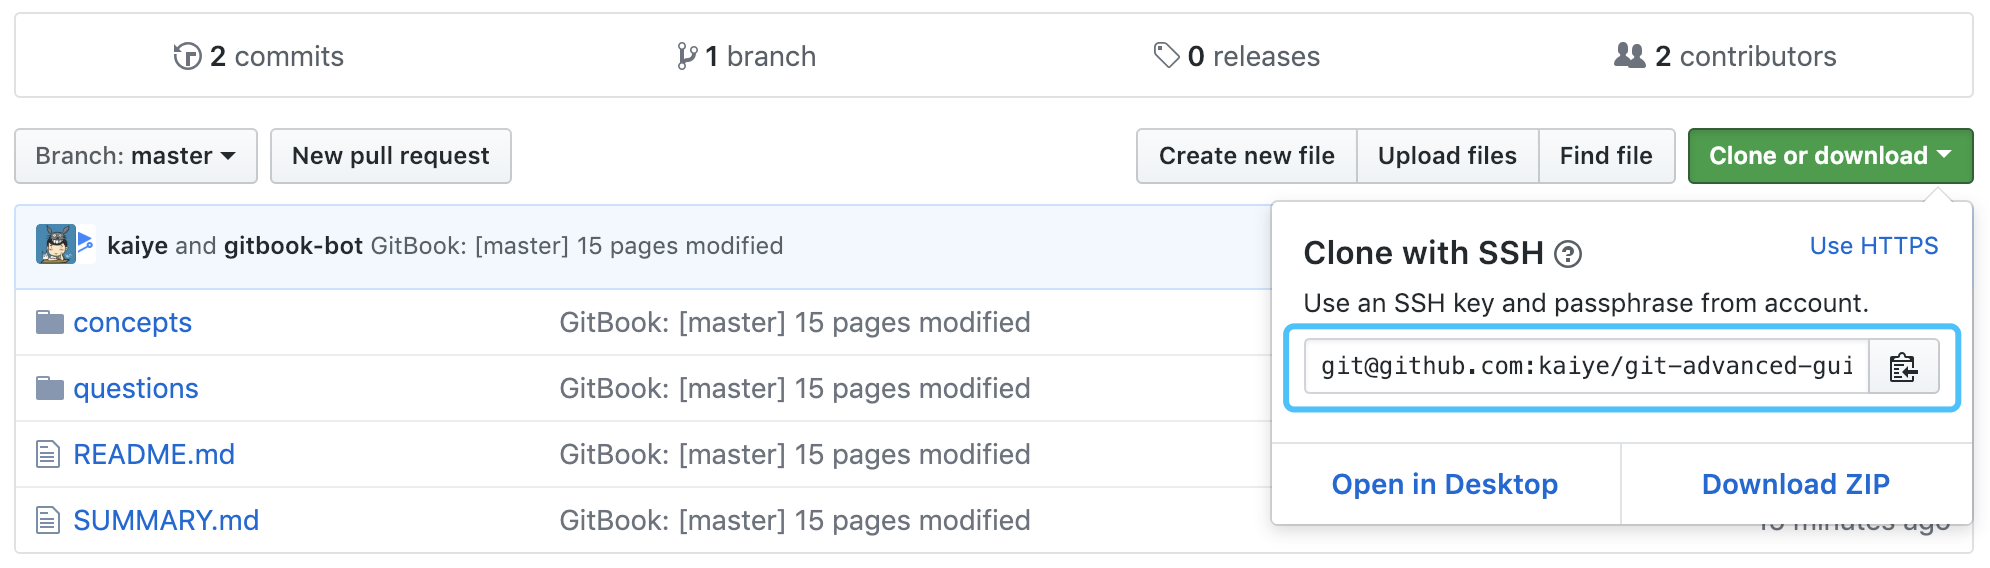The width and height of the screenshot is (1990, 568).
Task: Click the contributors people icon
Action: (1630, 55)
